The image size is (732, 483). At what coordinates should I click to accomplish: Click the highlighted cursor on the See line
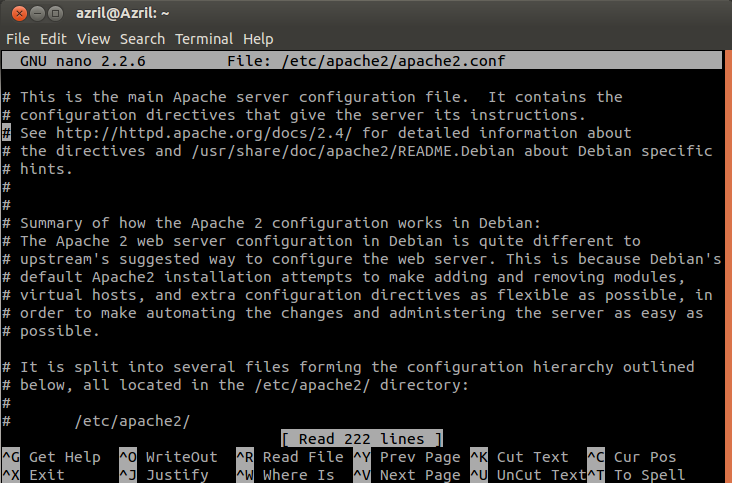[6, 133]
